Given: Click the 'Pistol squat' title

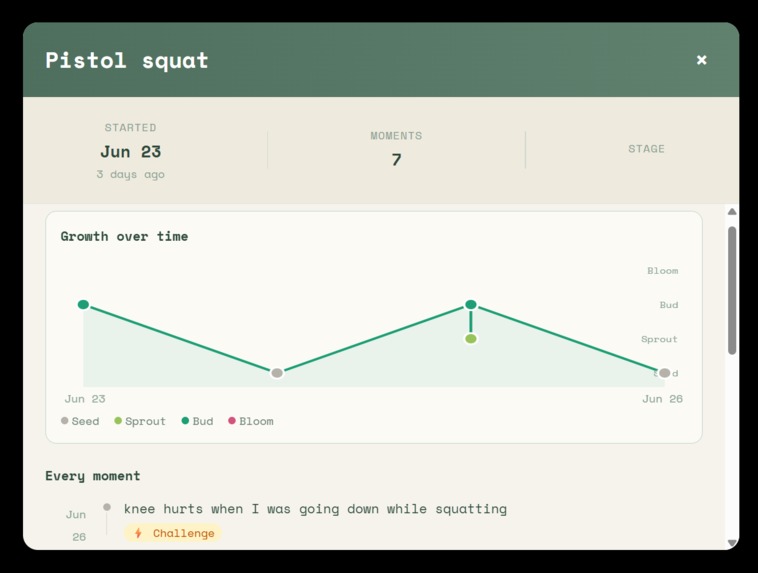Looking at the screenshot, I should tap(127, 60).
